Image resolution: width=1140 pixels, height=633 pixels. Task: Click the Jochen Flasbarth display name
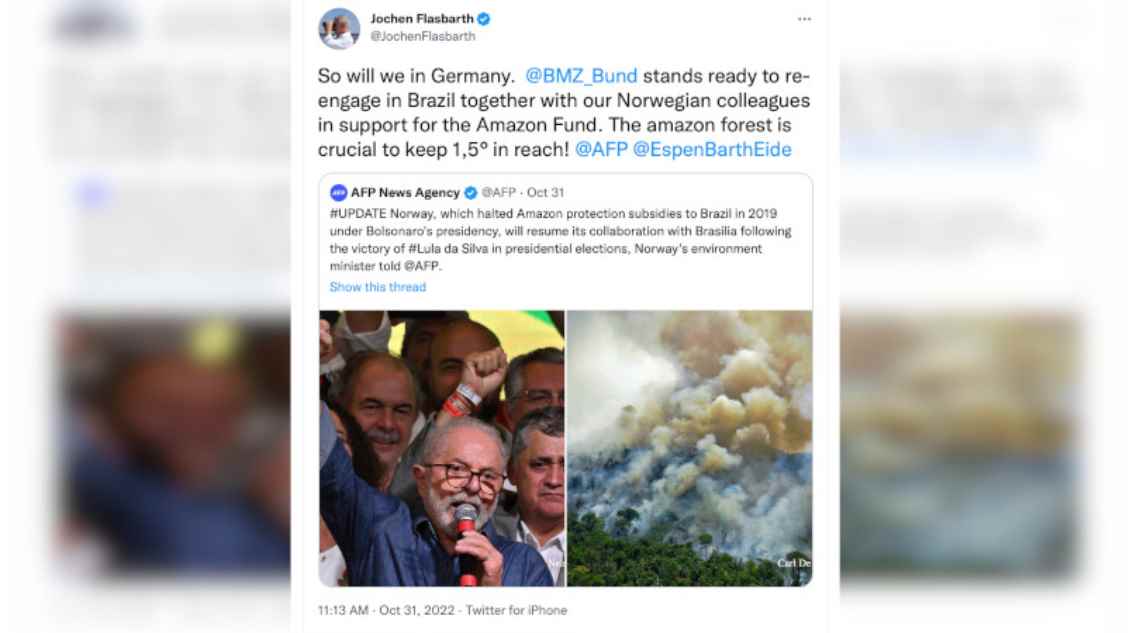pyautogui.click(x=422, y=19)
